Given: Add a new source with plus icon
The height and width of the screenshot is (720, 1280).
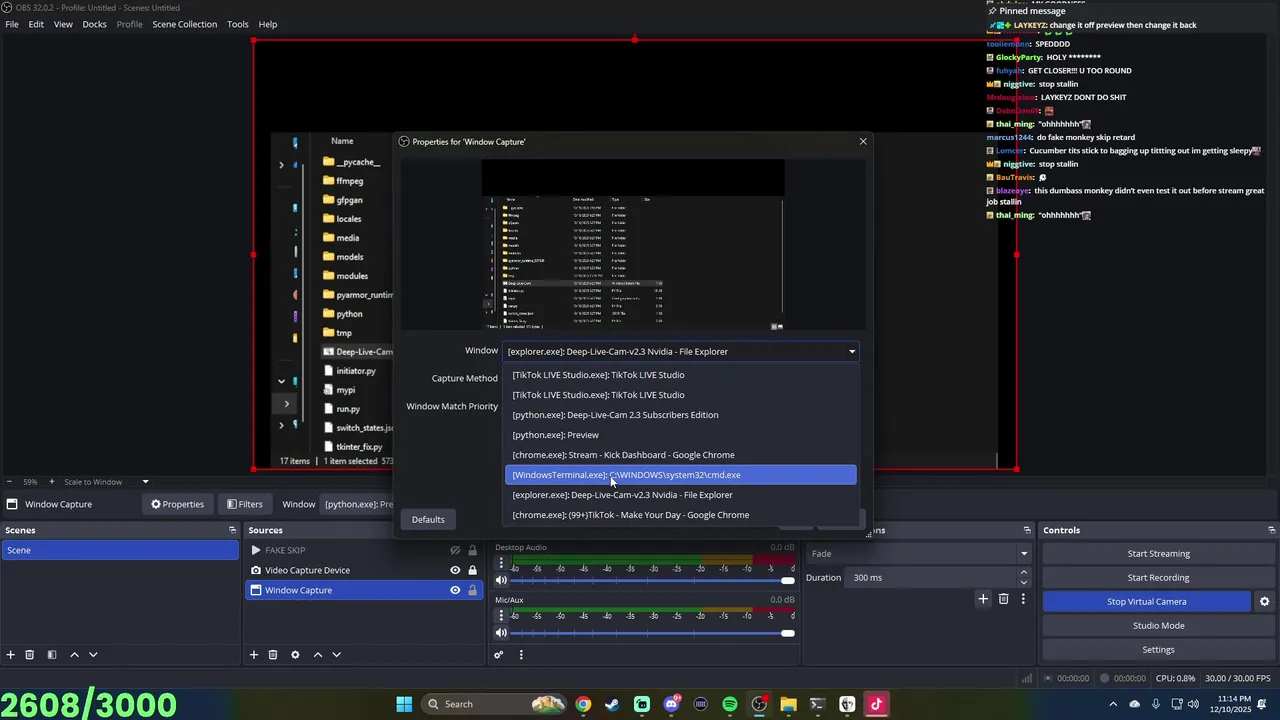Looking at the screenshot, I should (254, 655).
